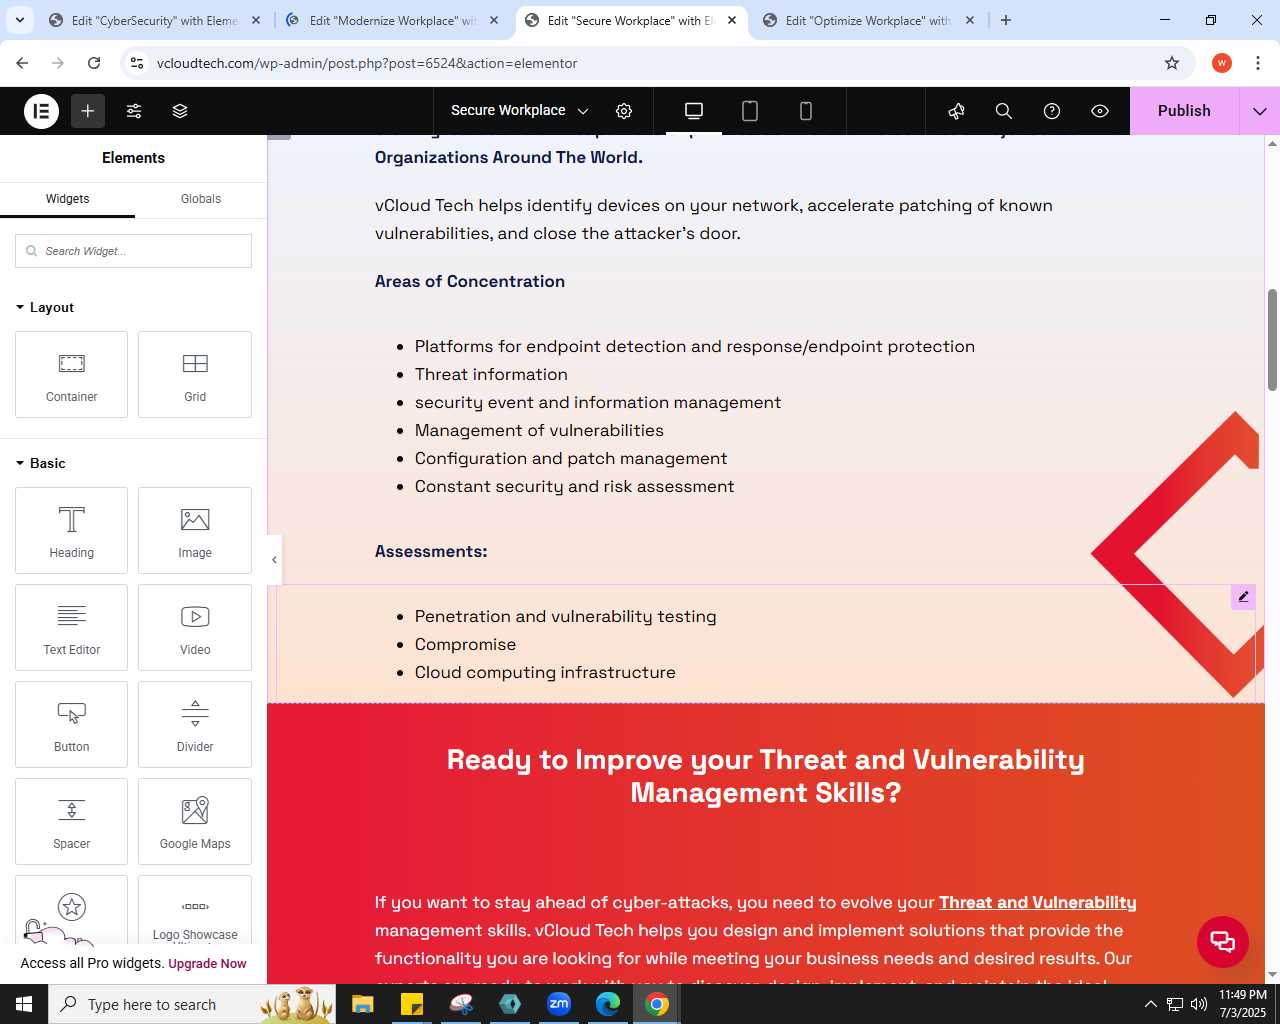Viewport: 1280px width, 1024px height.
Task: Select the Heading widget
Action: coord(72,530)
